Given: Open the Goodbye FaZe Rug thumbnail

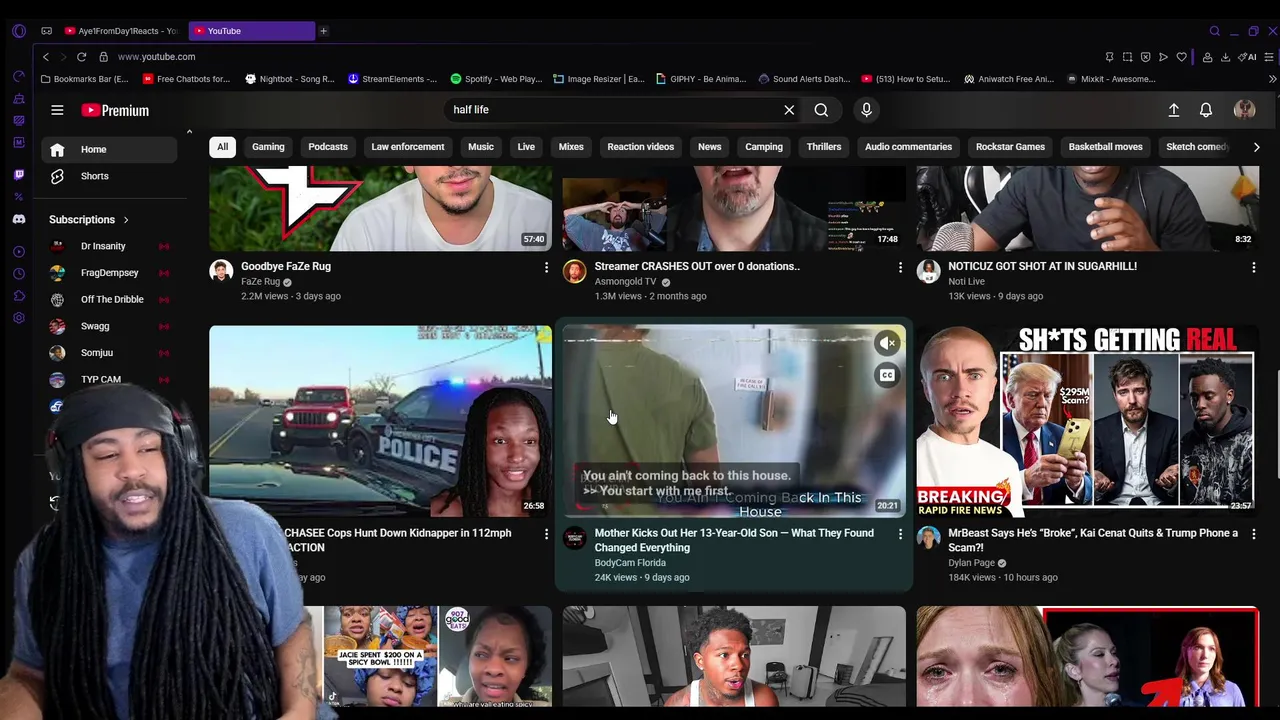Looking at the screenshot, I should (380, 208).
